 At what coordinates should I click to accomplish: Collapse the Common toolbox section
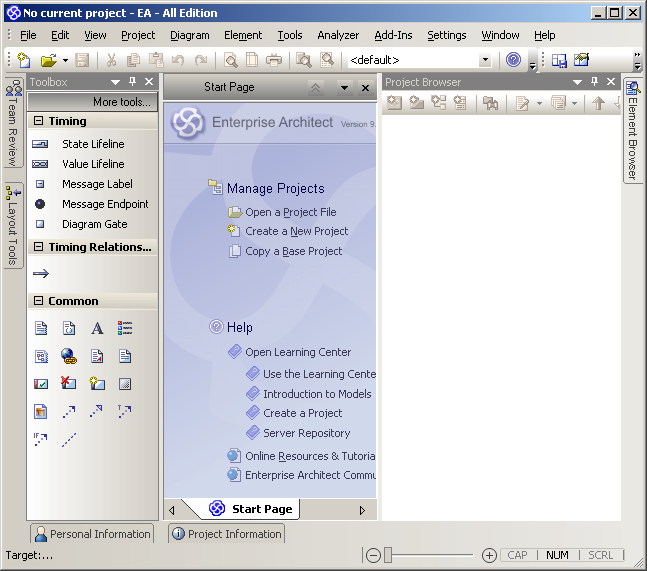[x=38, y=301]
